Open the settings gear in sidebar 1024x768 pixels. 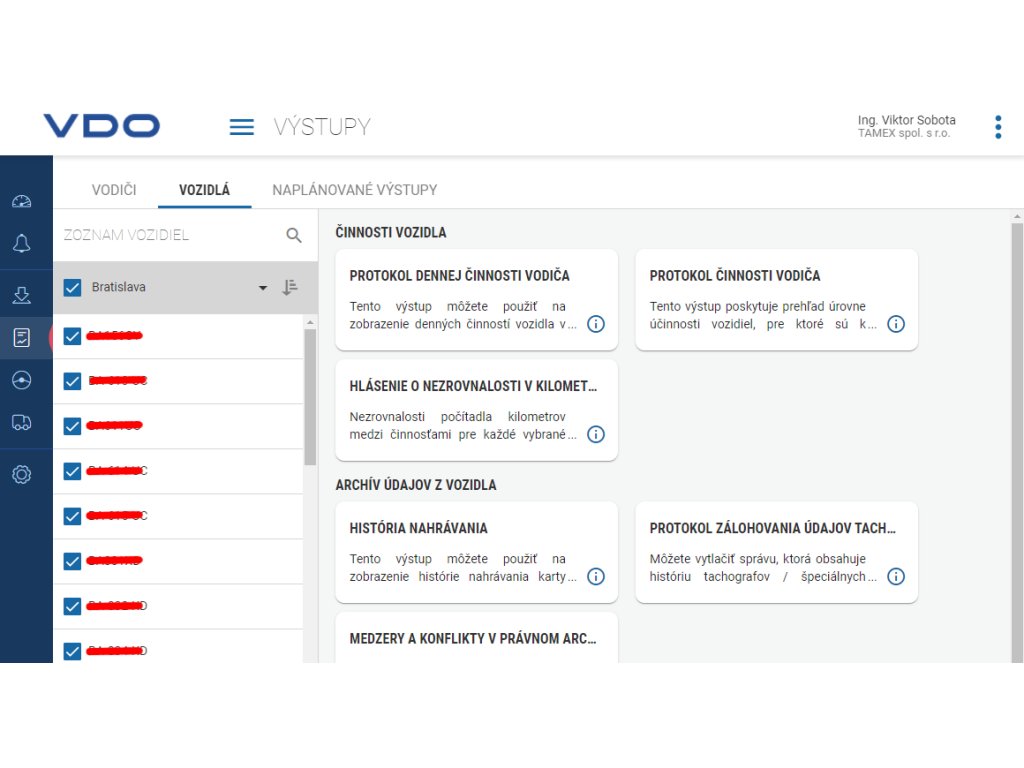tap(22, 474)
